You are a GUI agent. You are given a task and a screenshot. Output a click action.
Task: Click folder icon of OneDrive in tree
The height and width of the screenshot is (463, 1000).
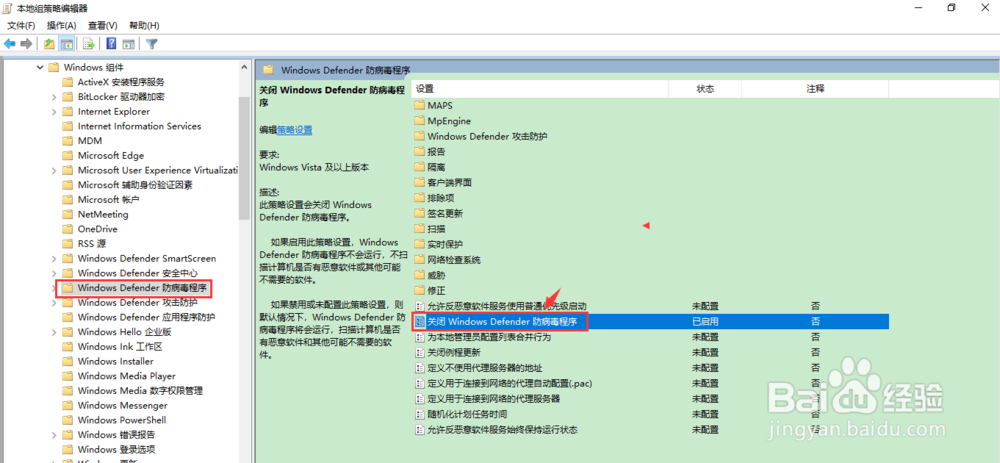coord(68,229)
